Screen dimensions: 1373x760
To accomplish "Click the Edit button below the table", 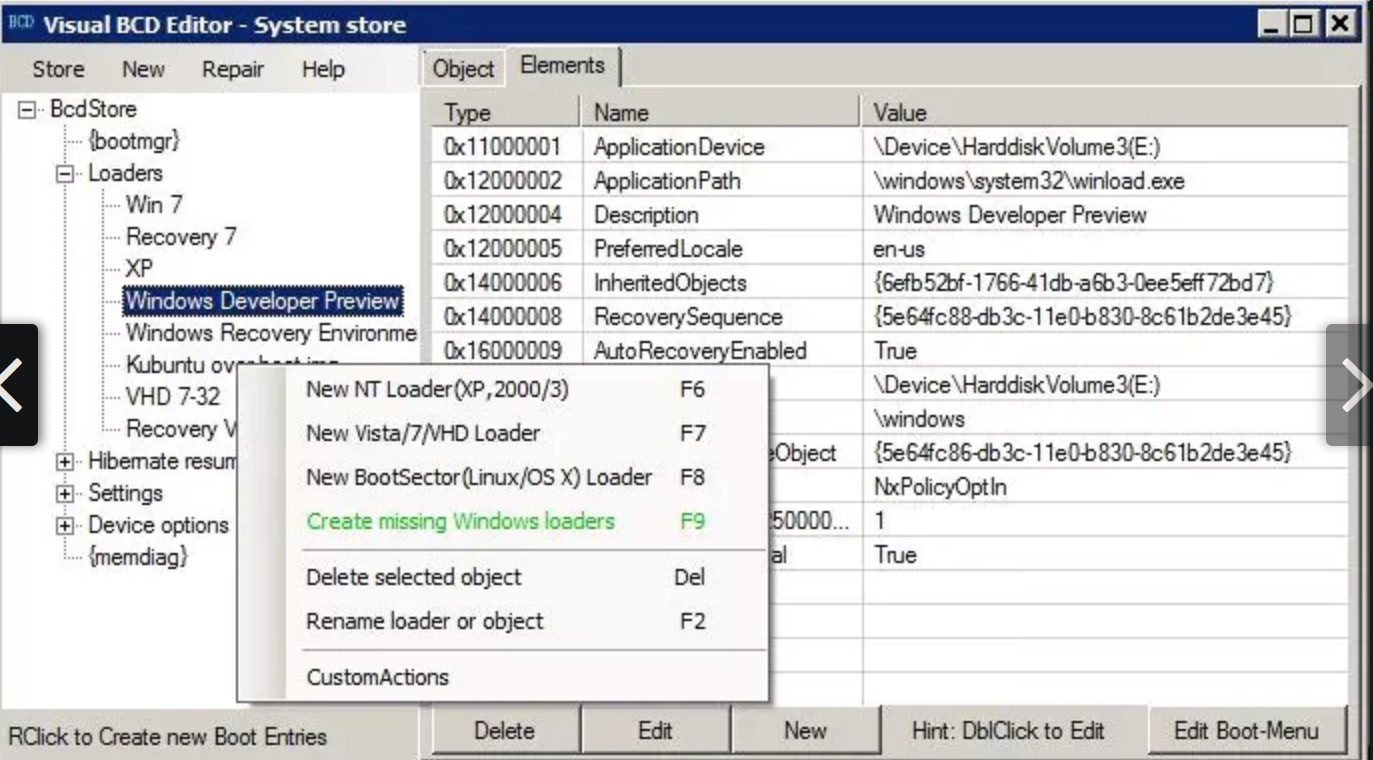I will tap(655, 731).
